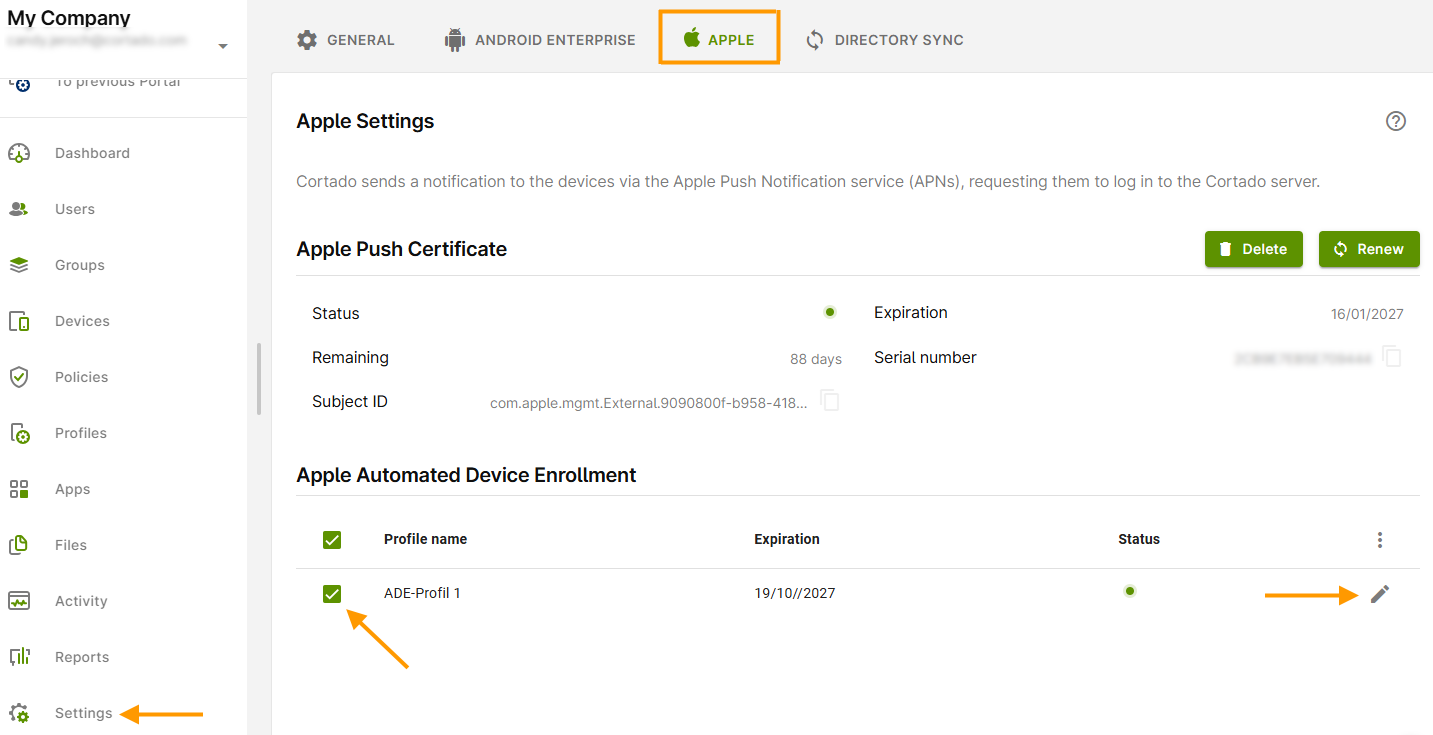Click the Status column header
The height and width of the screenshot is (735, 1433).
(x=1139, y=539)
